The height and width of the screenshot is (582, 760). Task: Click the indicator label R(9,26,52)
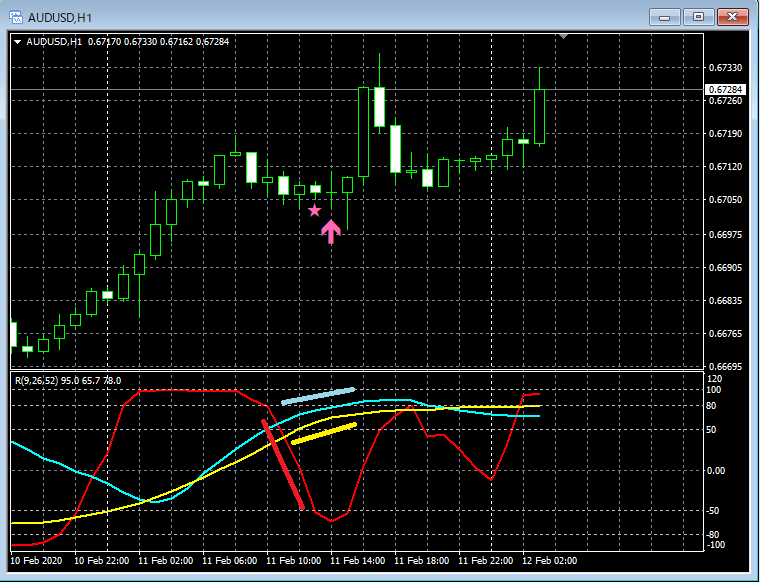[37, 381]
